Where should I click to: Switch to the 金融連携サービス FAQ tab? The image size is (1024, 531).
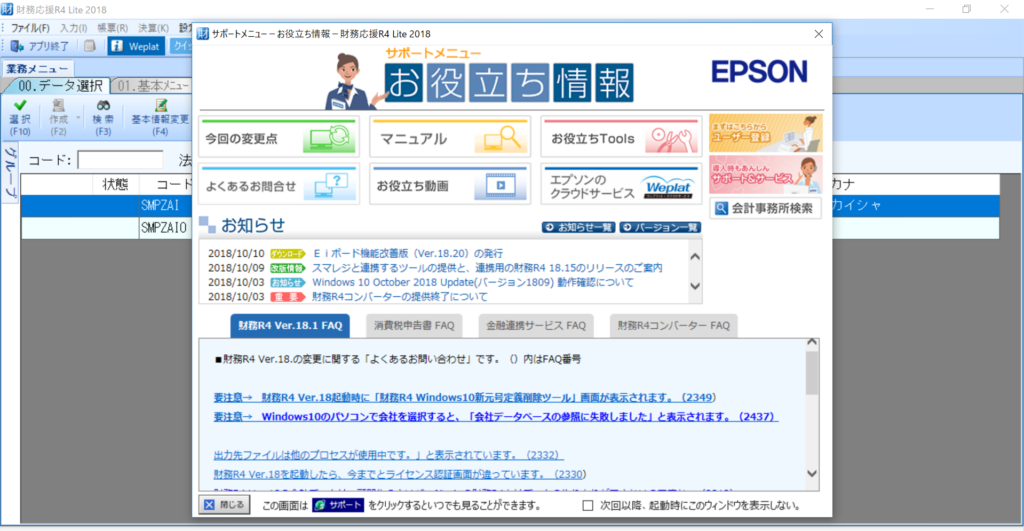coord(536,325)
